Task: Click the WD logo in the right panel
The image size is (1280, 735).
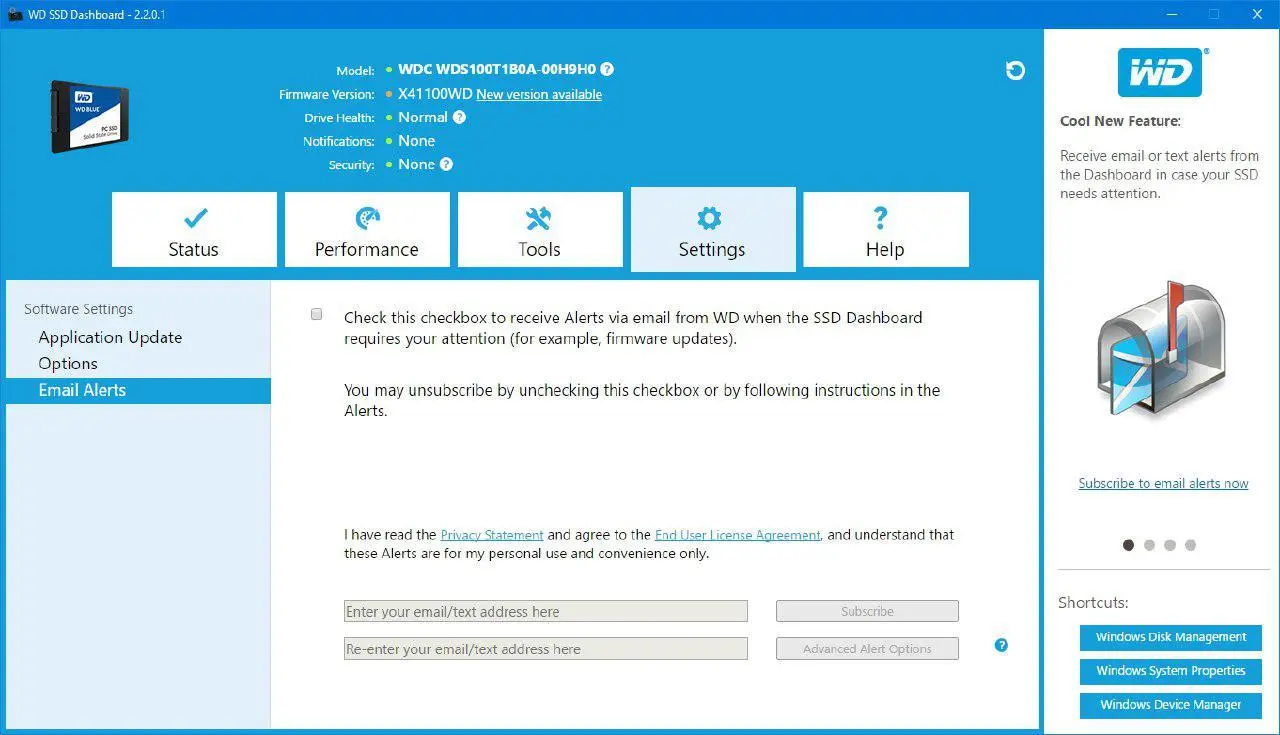Action: [1160, 73]
